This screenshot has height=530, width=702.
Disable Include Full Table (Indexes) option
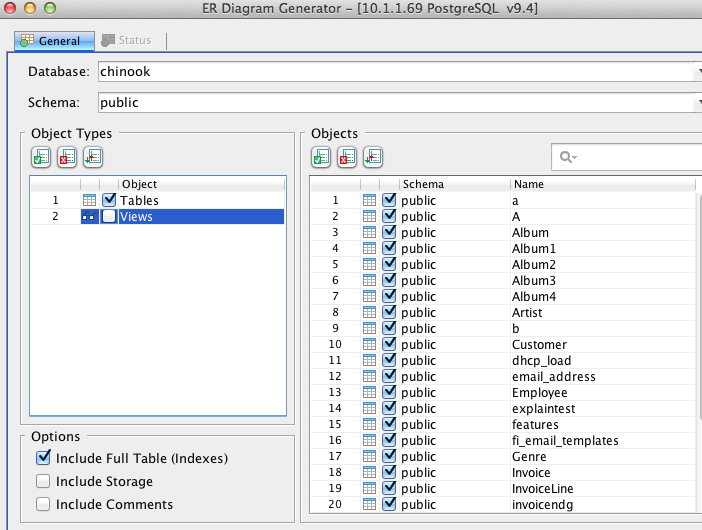tap(43, 457)
